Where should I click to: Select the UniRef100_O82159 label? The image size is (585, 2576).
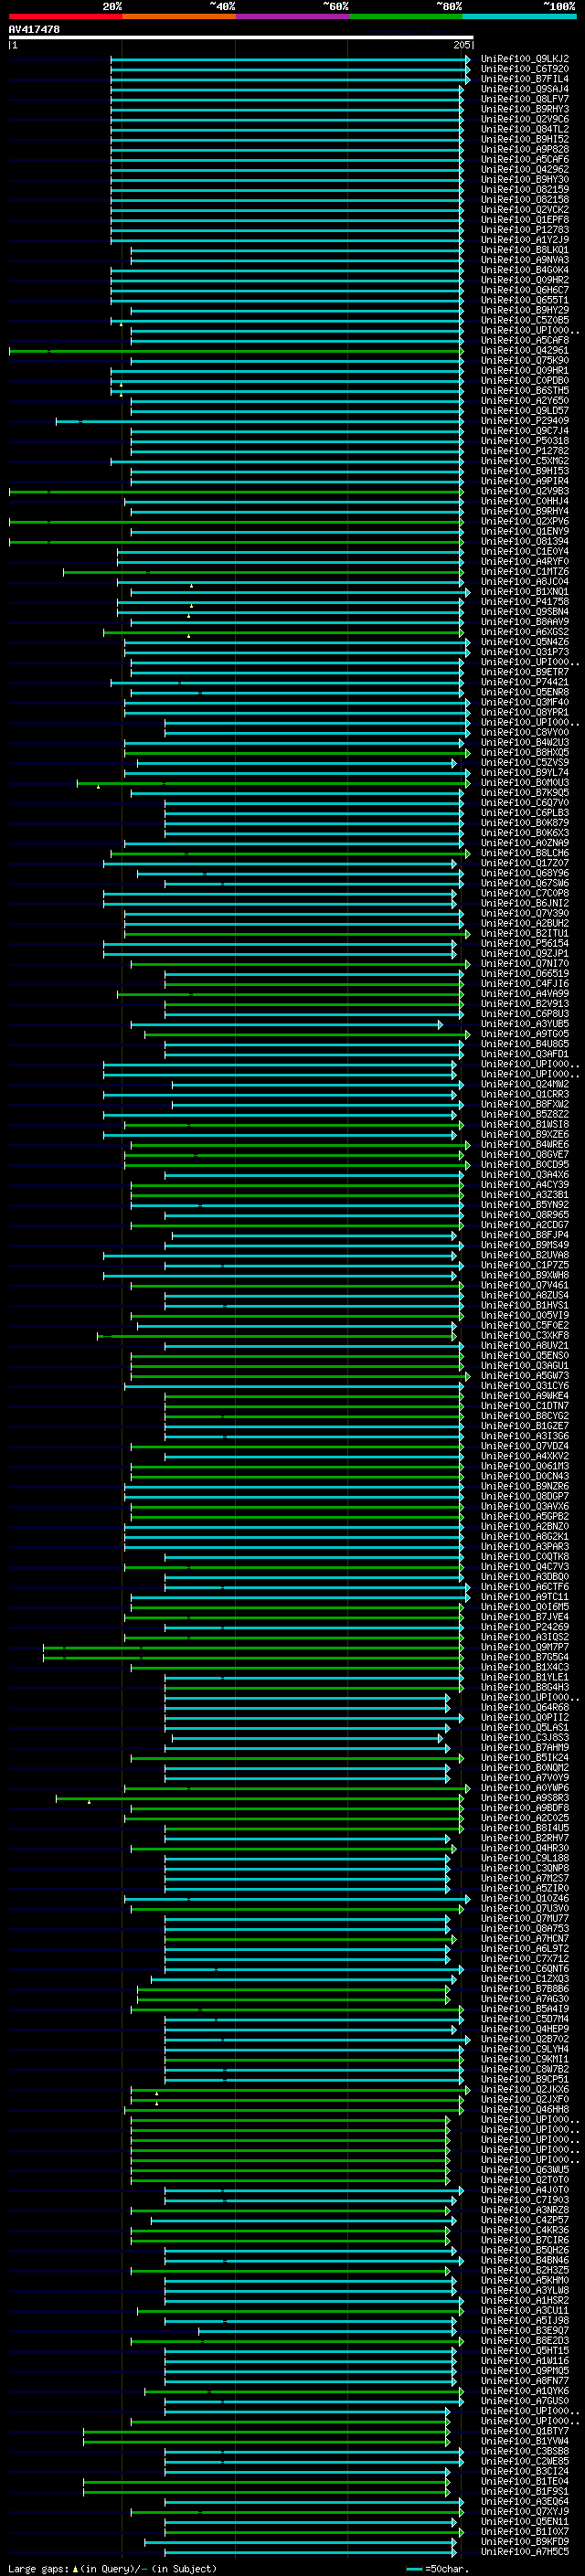coord(524,189)
